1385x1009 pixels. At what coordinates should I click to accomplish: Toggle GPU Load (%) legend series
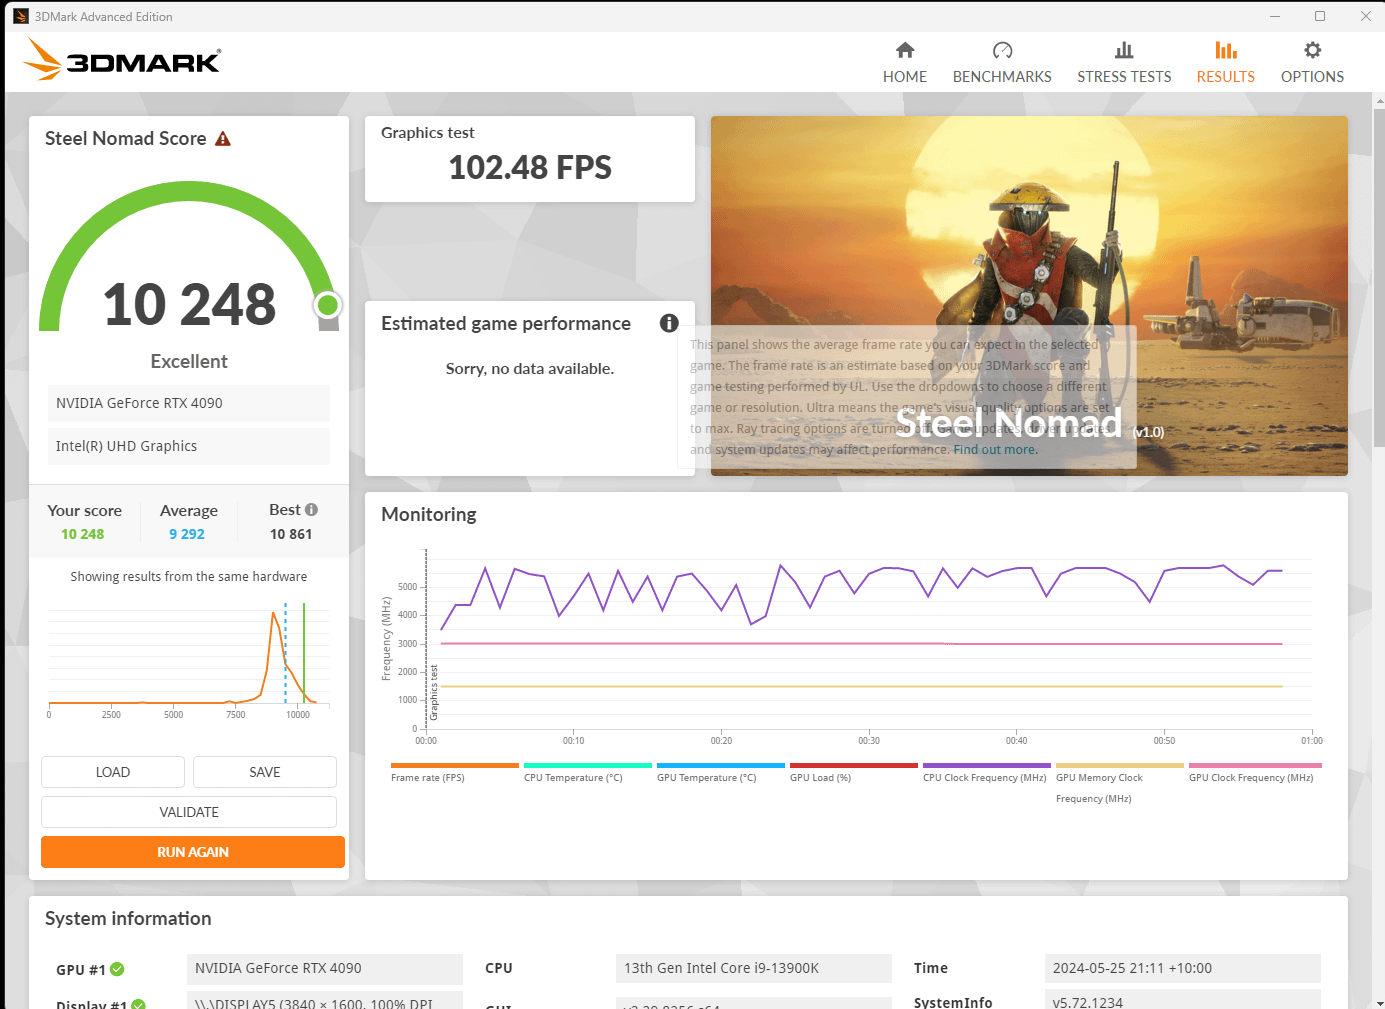coord(854,773)
